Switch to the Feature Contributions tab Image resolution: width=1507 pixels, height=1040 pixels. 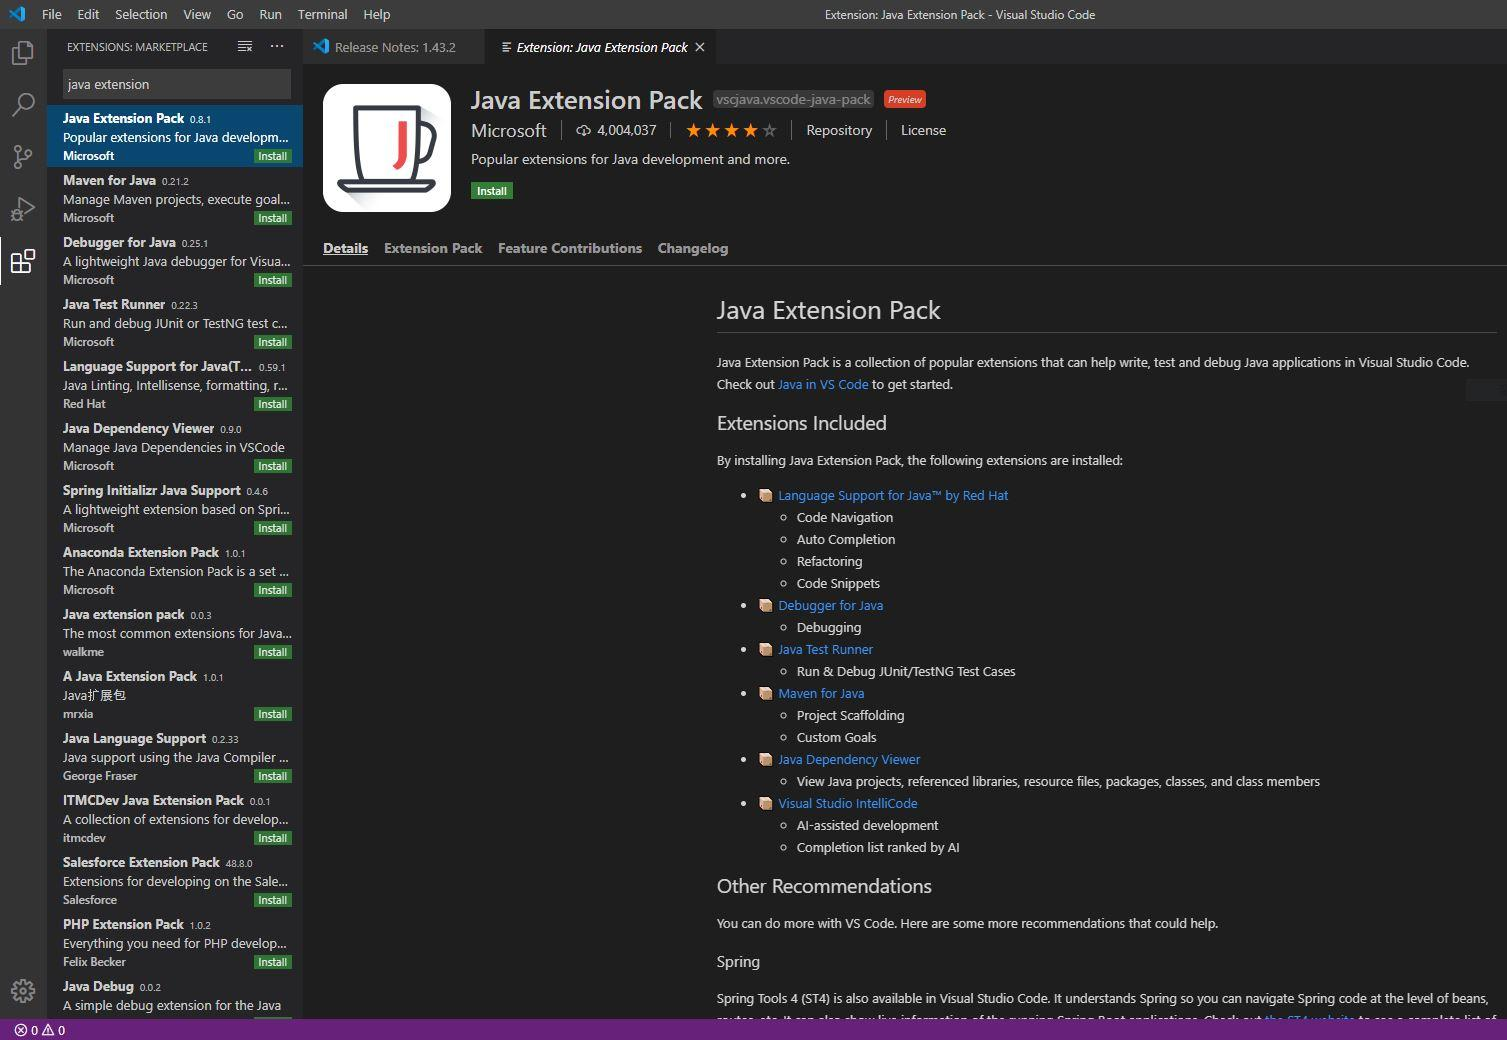(x=570, y=248)
